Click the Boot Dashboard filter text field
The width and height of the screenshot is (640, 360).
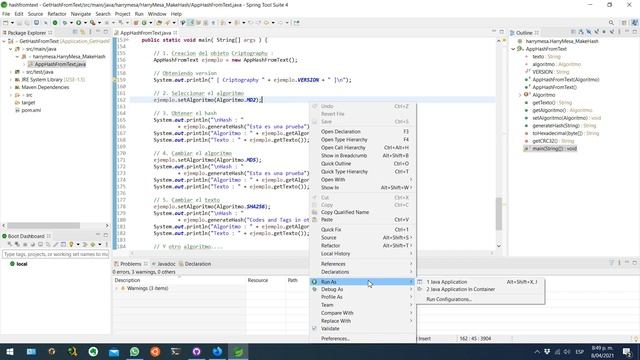click(56, 254)
